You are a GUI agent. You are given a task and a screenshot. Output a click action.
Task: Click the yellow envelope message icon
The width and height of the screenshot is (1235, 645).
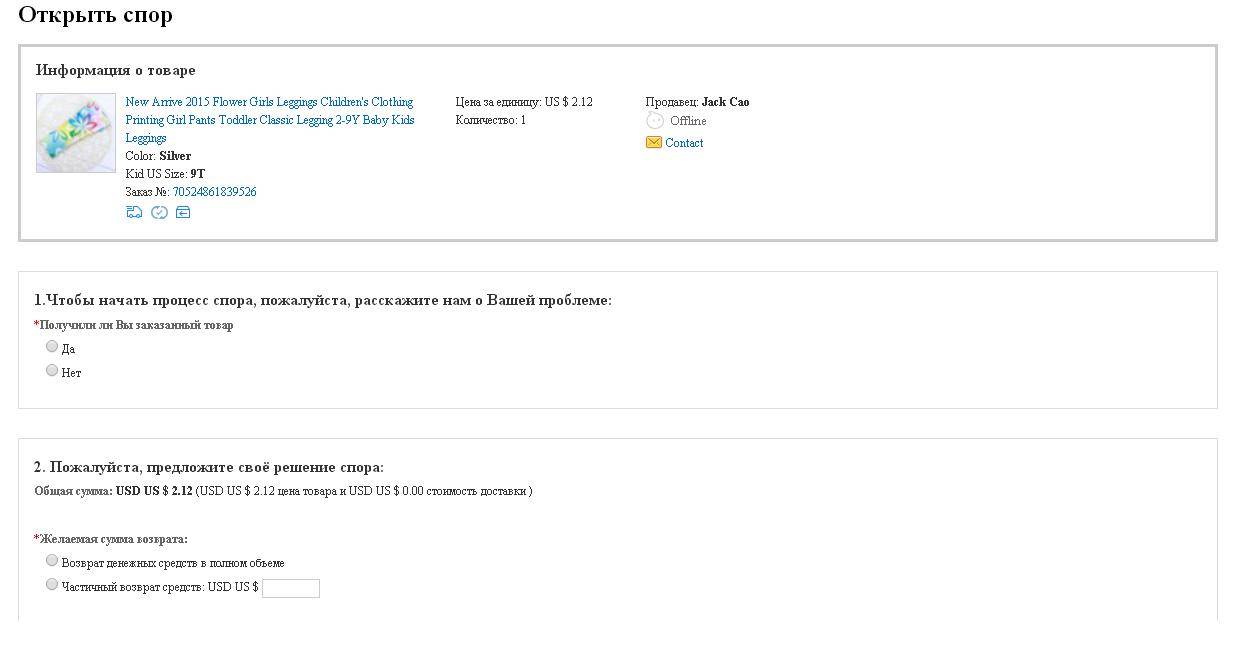pos(654,143)
